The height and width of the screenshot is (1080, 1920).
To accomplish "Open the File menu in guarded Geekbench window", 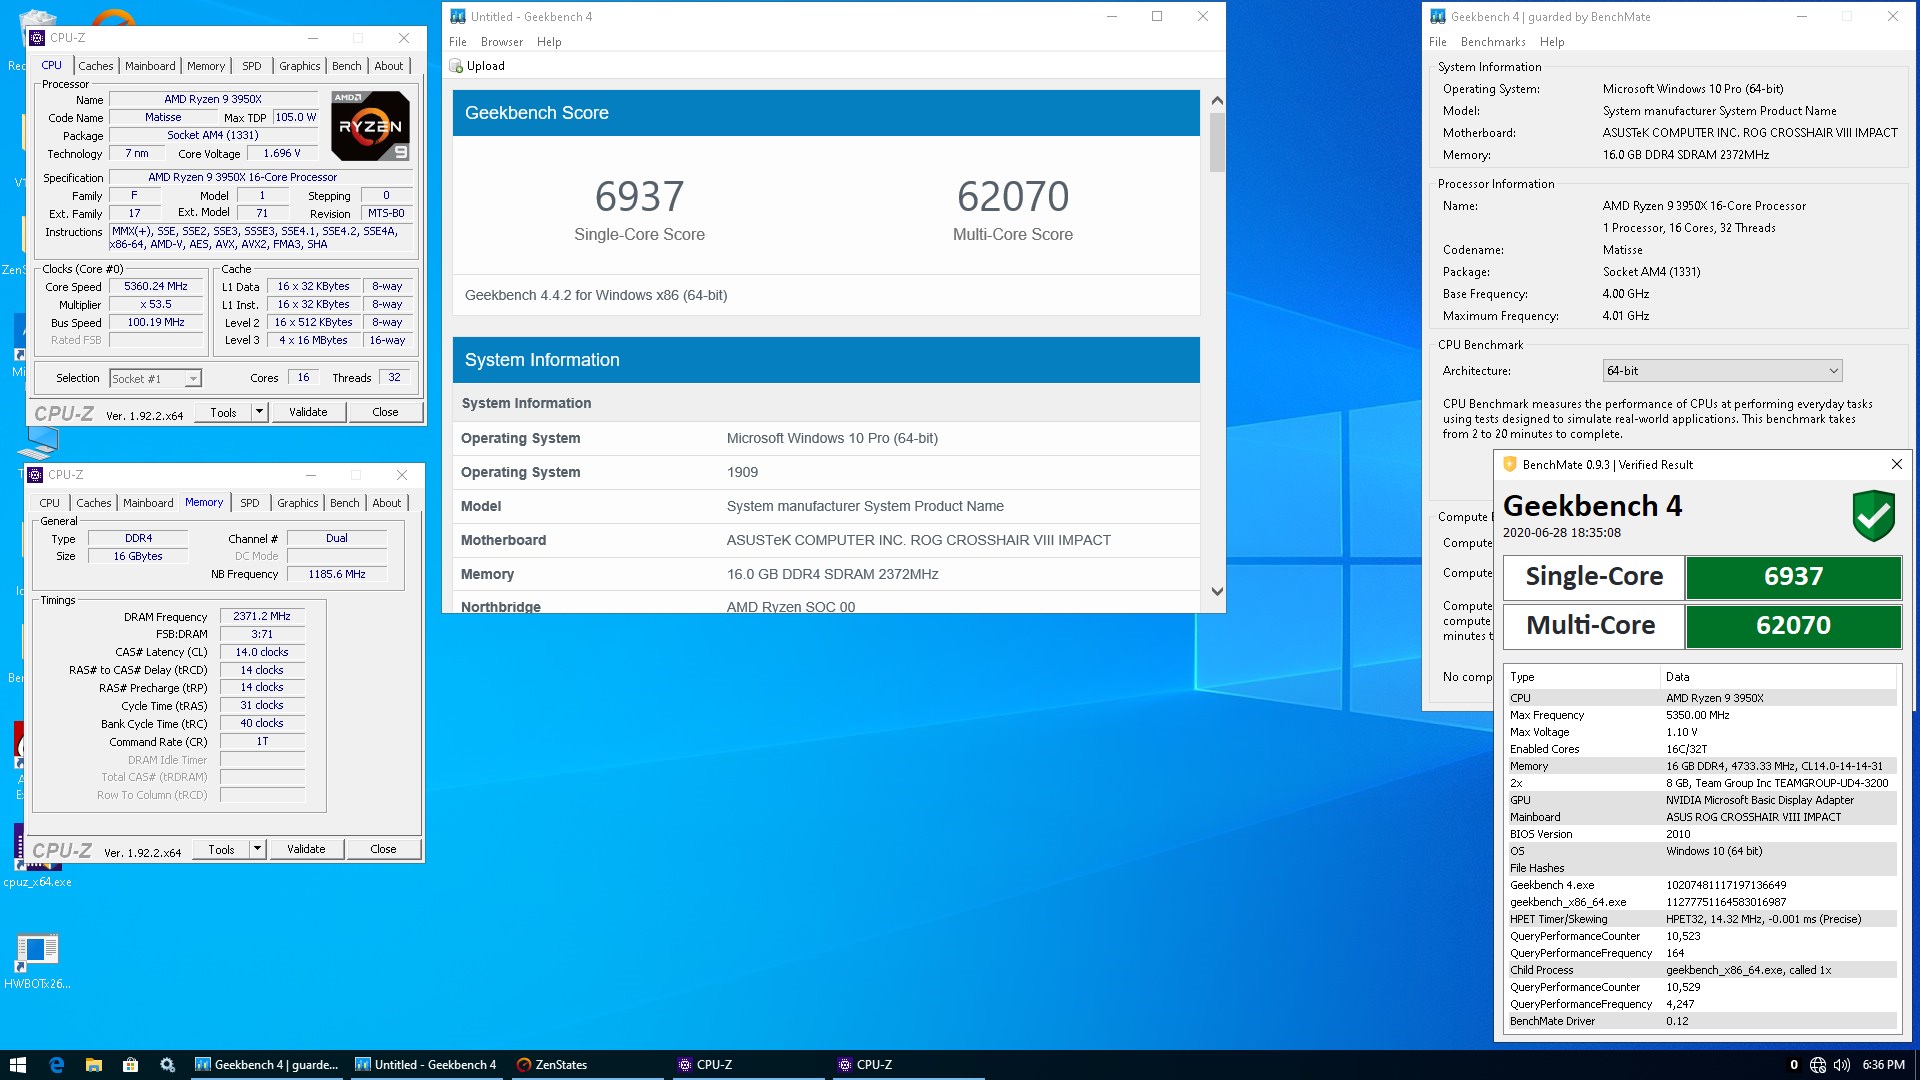I will pyautogui.click(x=1438, y=42).
